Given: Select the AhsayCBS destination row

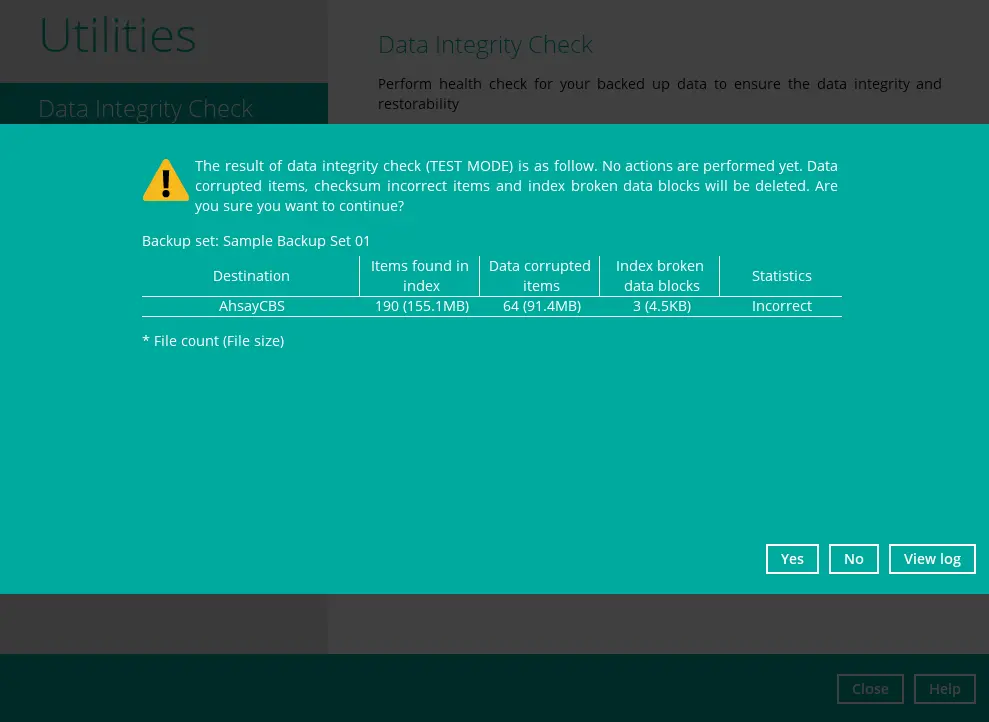Looking at the screenshot, I should point(251,306).
